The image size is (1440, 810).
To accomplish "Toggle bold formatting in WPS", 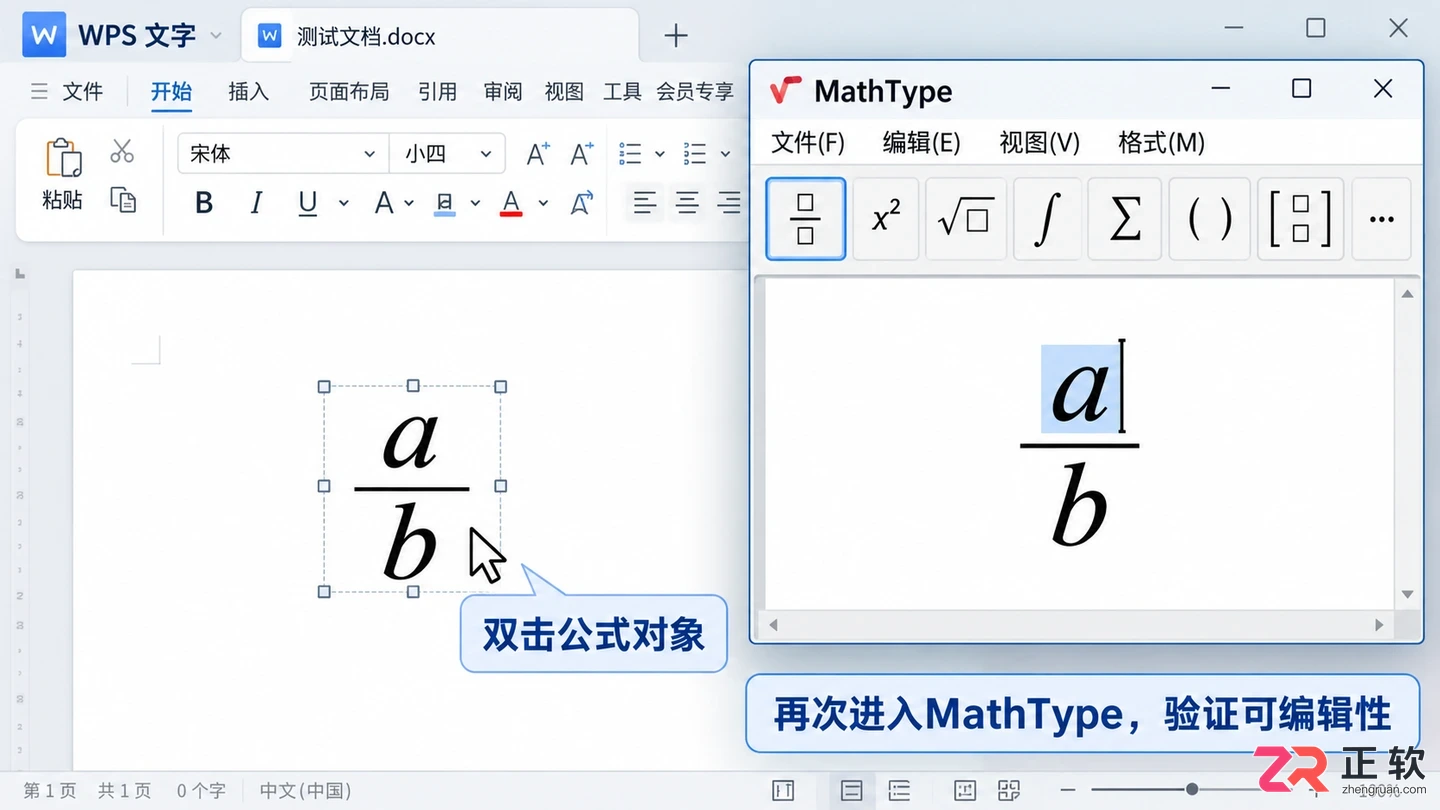I will click(x=204, y=203).
